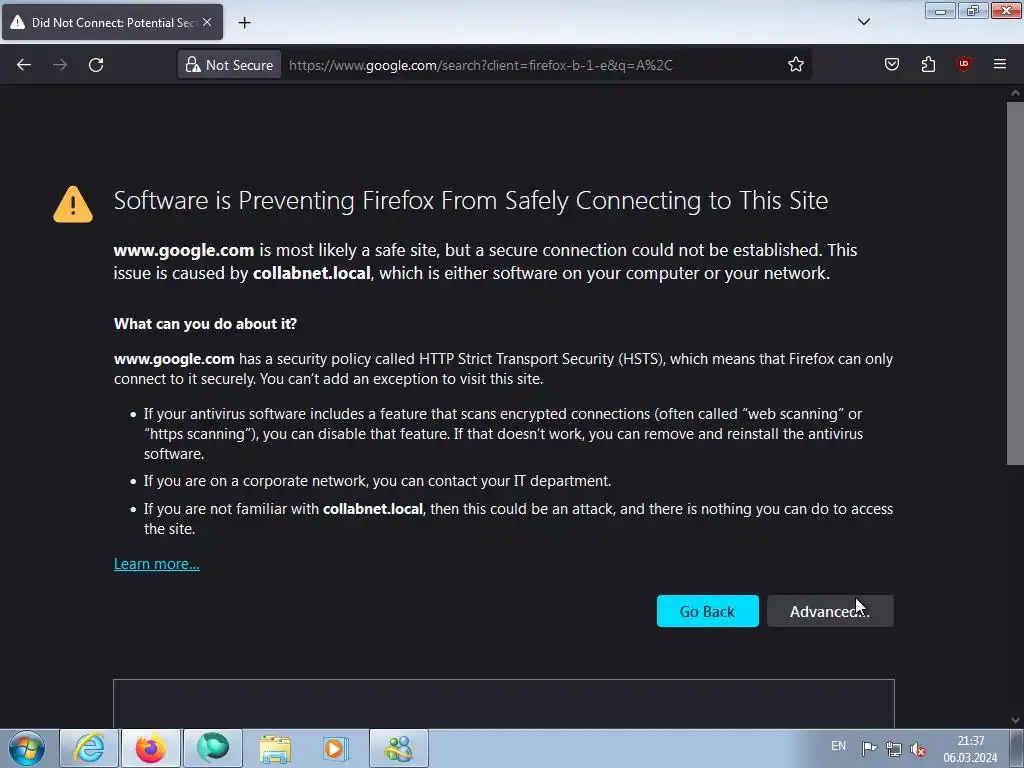This screenshot has height=768, width=1024.
Task: Click the forward navigation arrow
Action: pyautogui.click(x=60, y=65)
